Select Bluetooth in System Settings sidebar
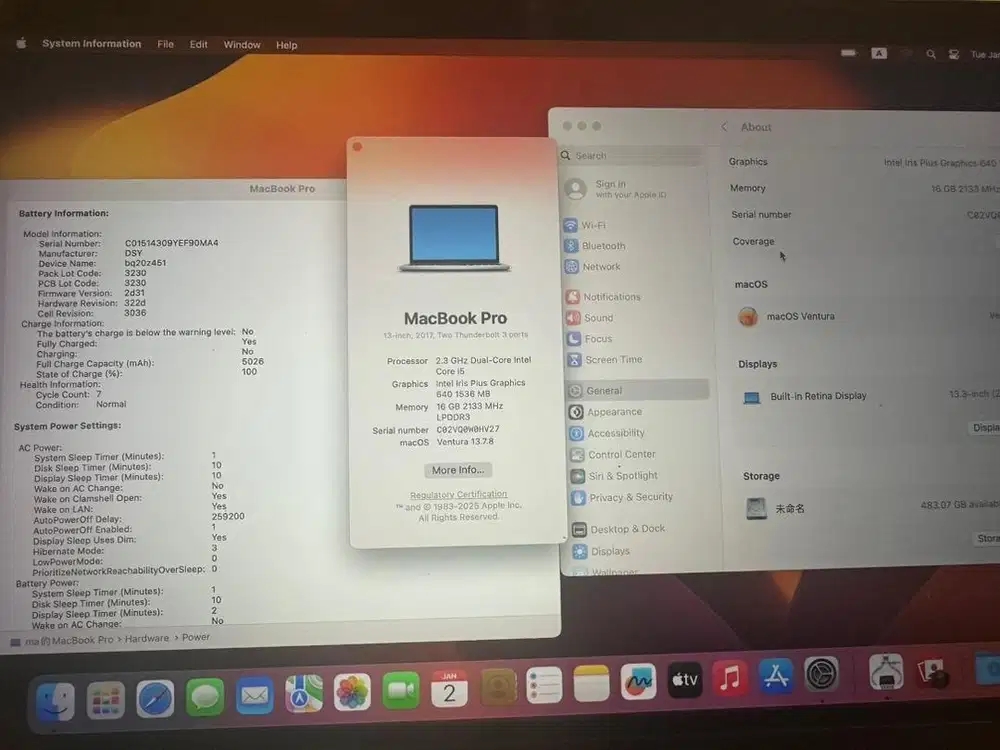 click(x=603, y=245)
